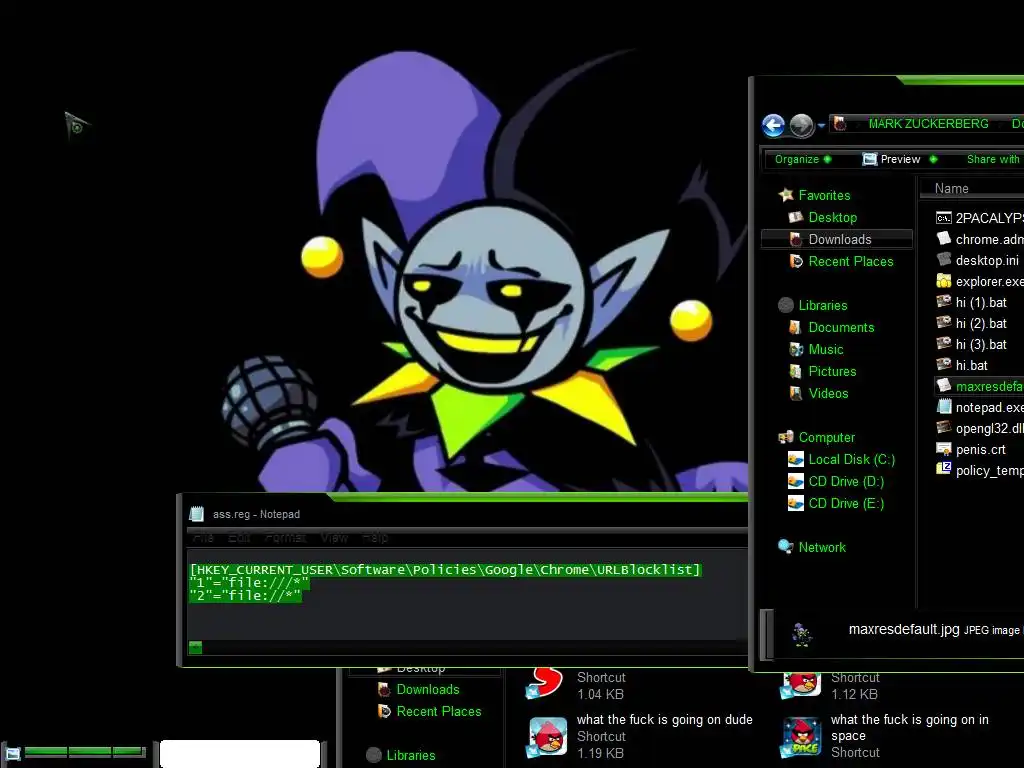
Task: Select the 2PACALYPSE command file icon
Action: point(944,218)
